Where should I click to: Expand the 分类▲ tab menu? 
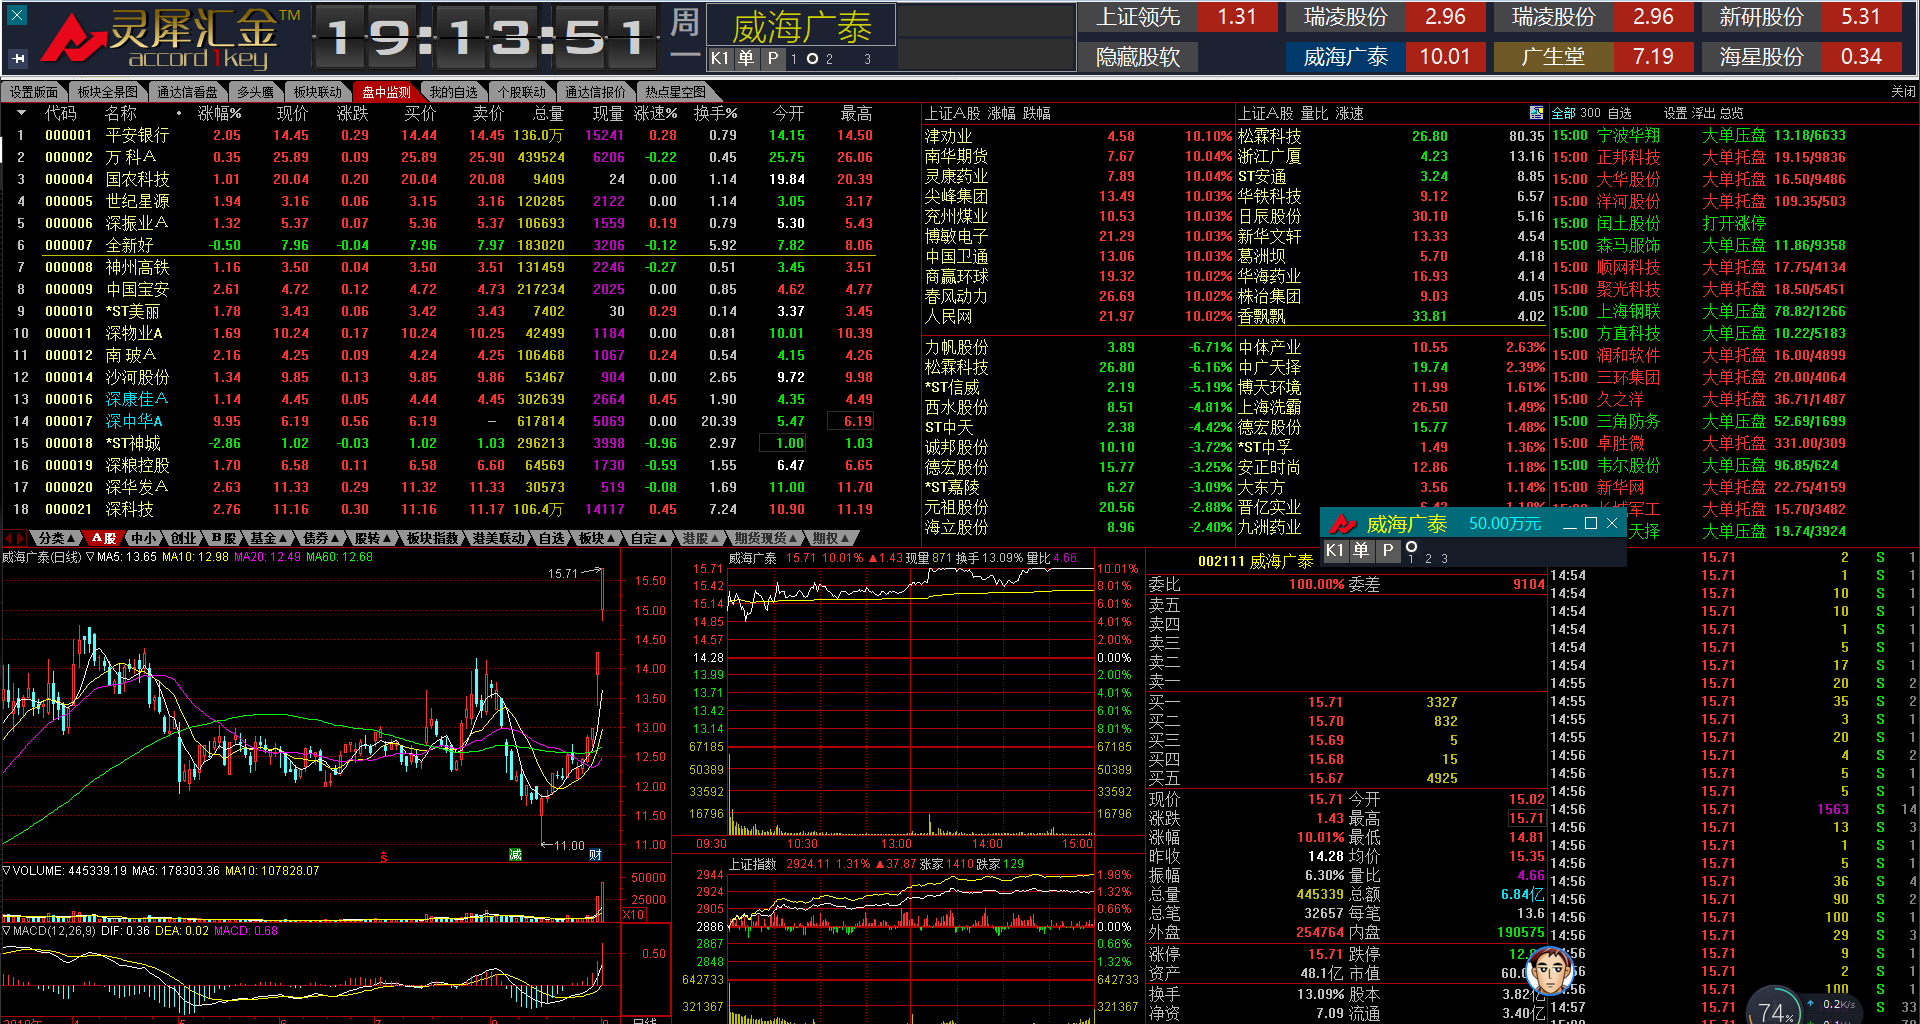[x=56, y=538]
